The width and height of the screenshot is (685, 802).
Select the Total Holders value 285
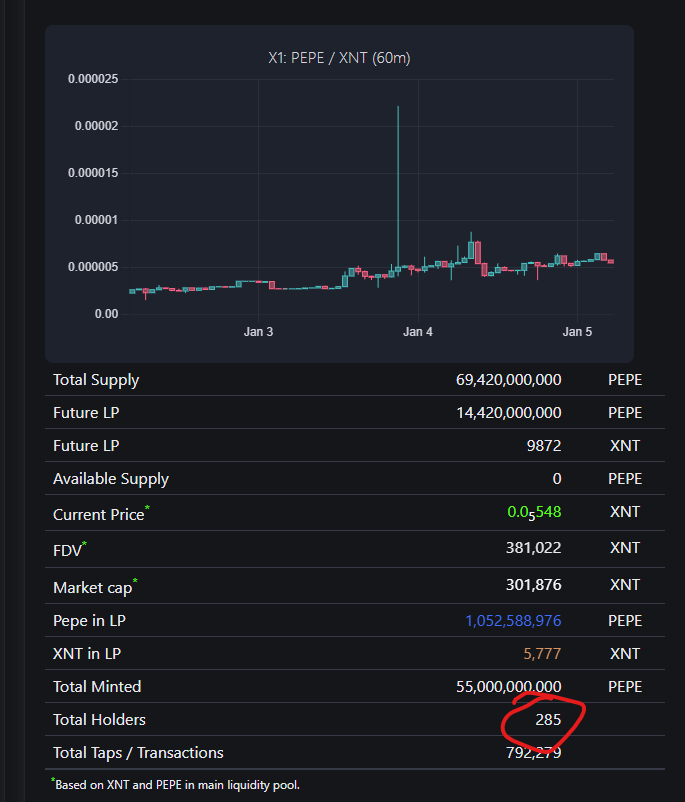click(548, 720)
